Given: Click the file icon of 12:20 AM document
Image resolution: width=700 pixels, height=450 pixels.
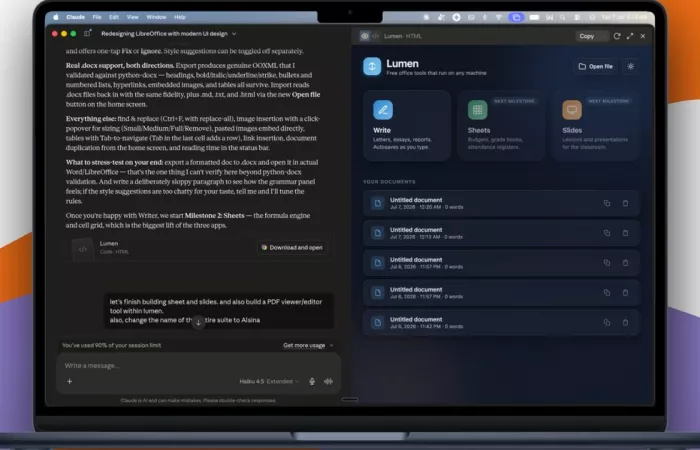Looking at the screenshot, I should [378, 203].
